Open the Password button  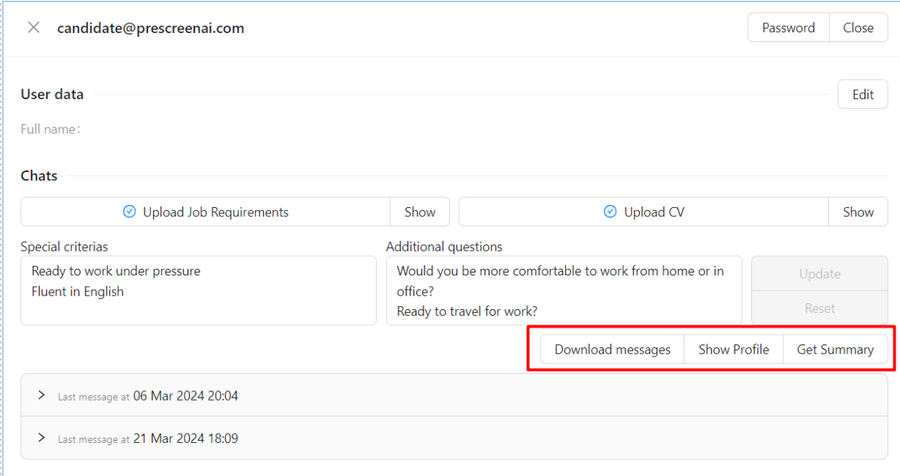click(788, 28)
